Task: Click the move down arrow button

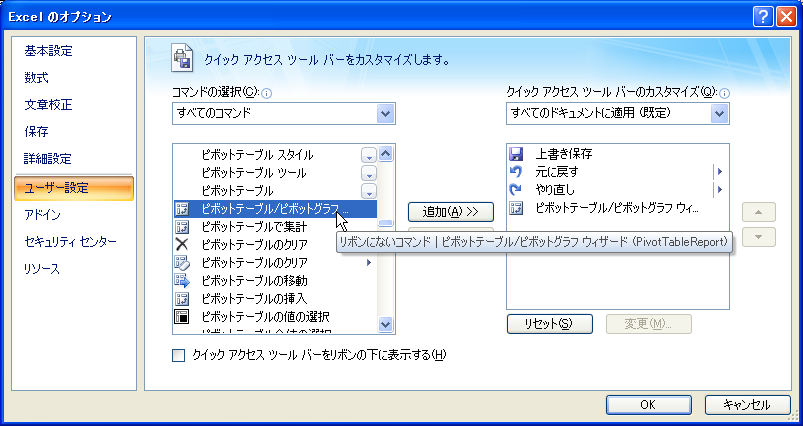Action: pyautogui.click(x=758, y=237)
